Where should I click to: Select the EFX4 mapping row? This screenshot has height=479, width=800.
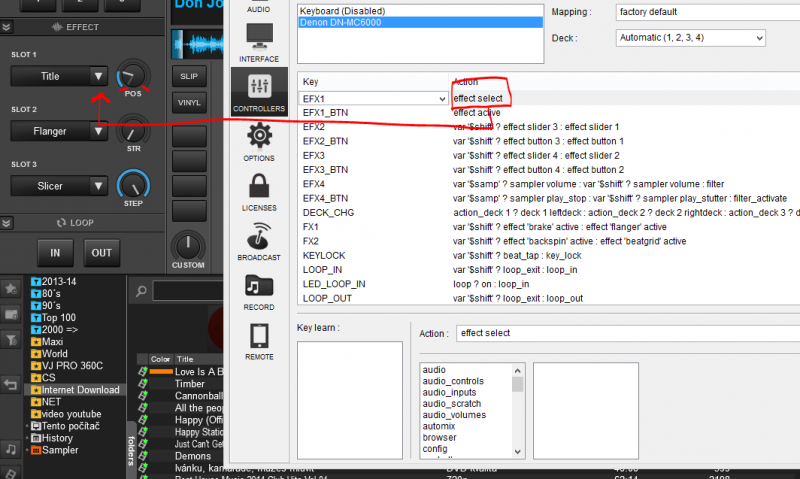549,184
